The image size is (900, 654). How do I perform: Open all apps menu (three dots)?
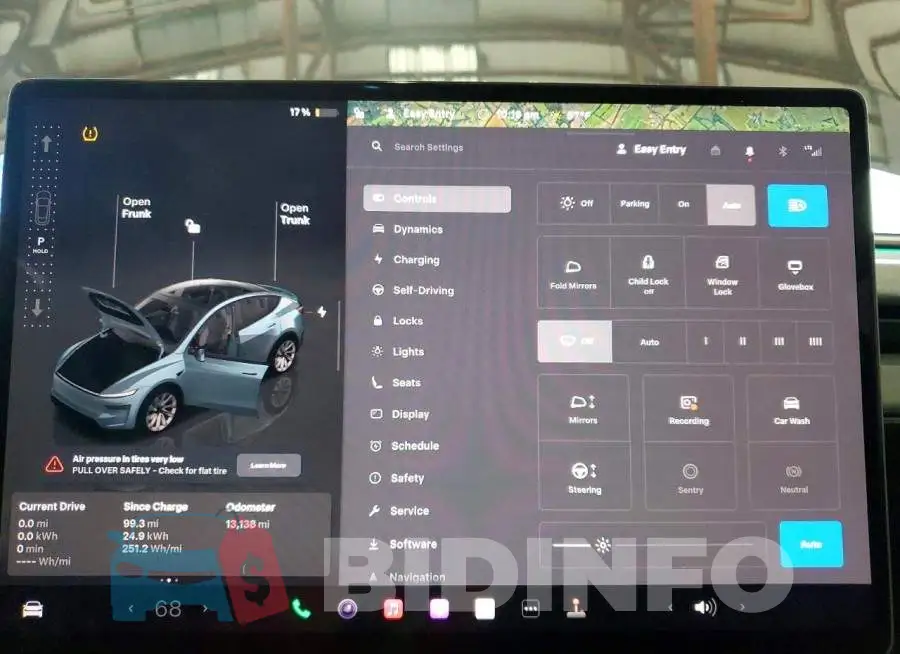(x=530, y=609)
